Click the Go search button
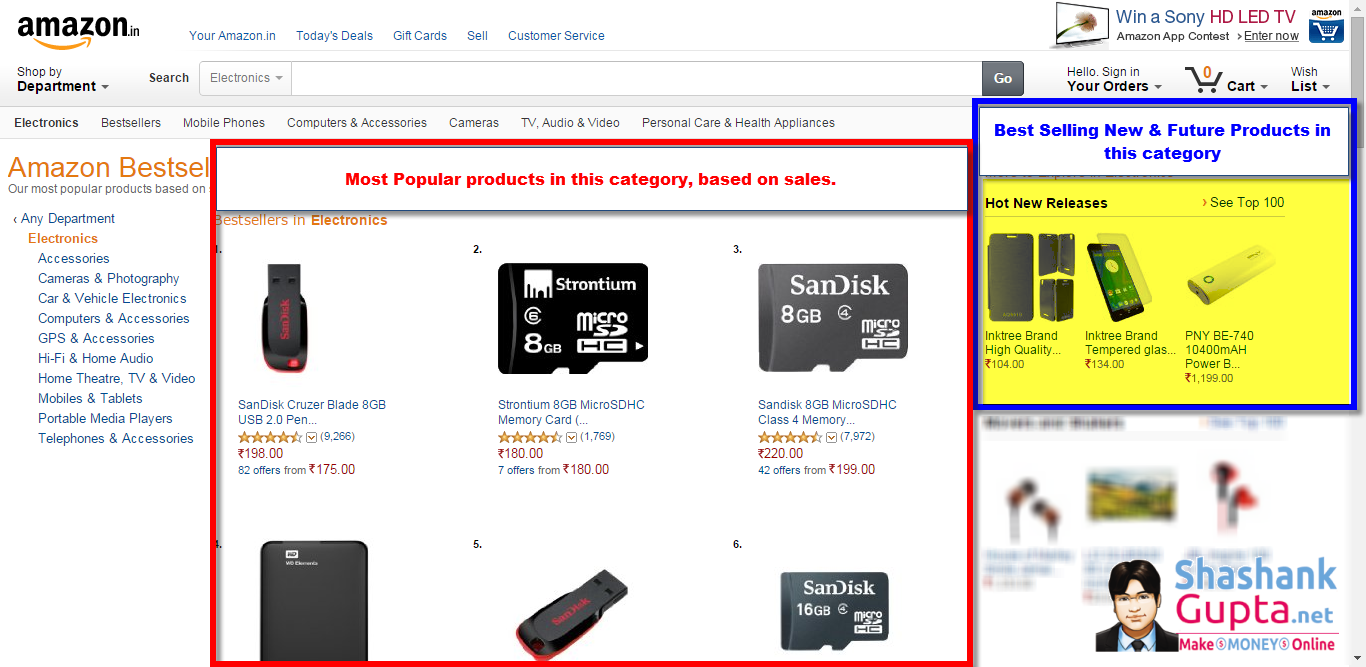This screenshot has height=667, width=1366. [x=1003, y=78]
